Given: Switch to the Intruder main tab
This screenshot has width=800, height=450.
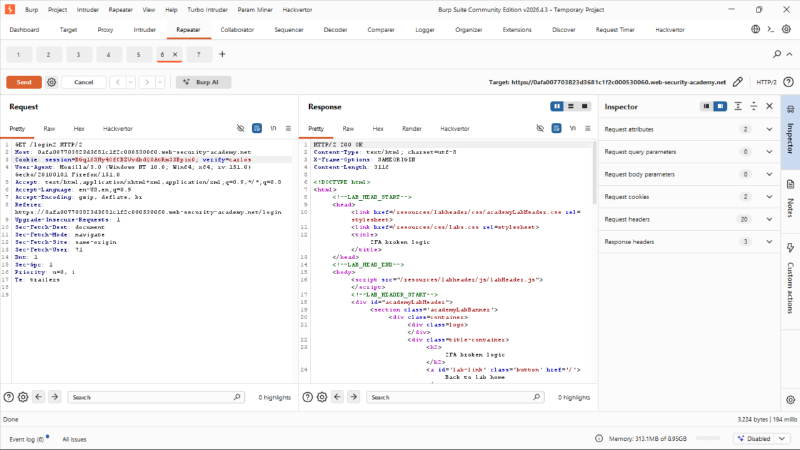Looking at the screenshot, I should pos(144,30).
